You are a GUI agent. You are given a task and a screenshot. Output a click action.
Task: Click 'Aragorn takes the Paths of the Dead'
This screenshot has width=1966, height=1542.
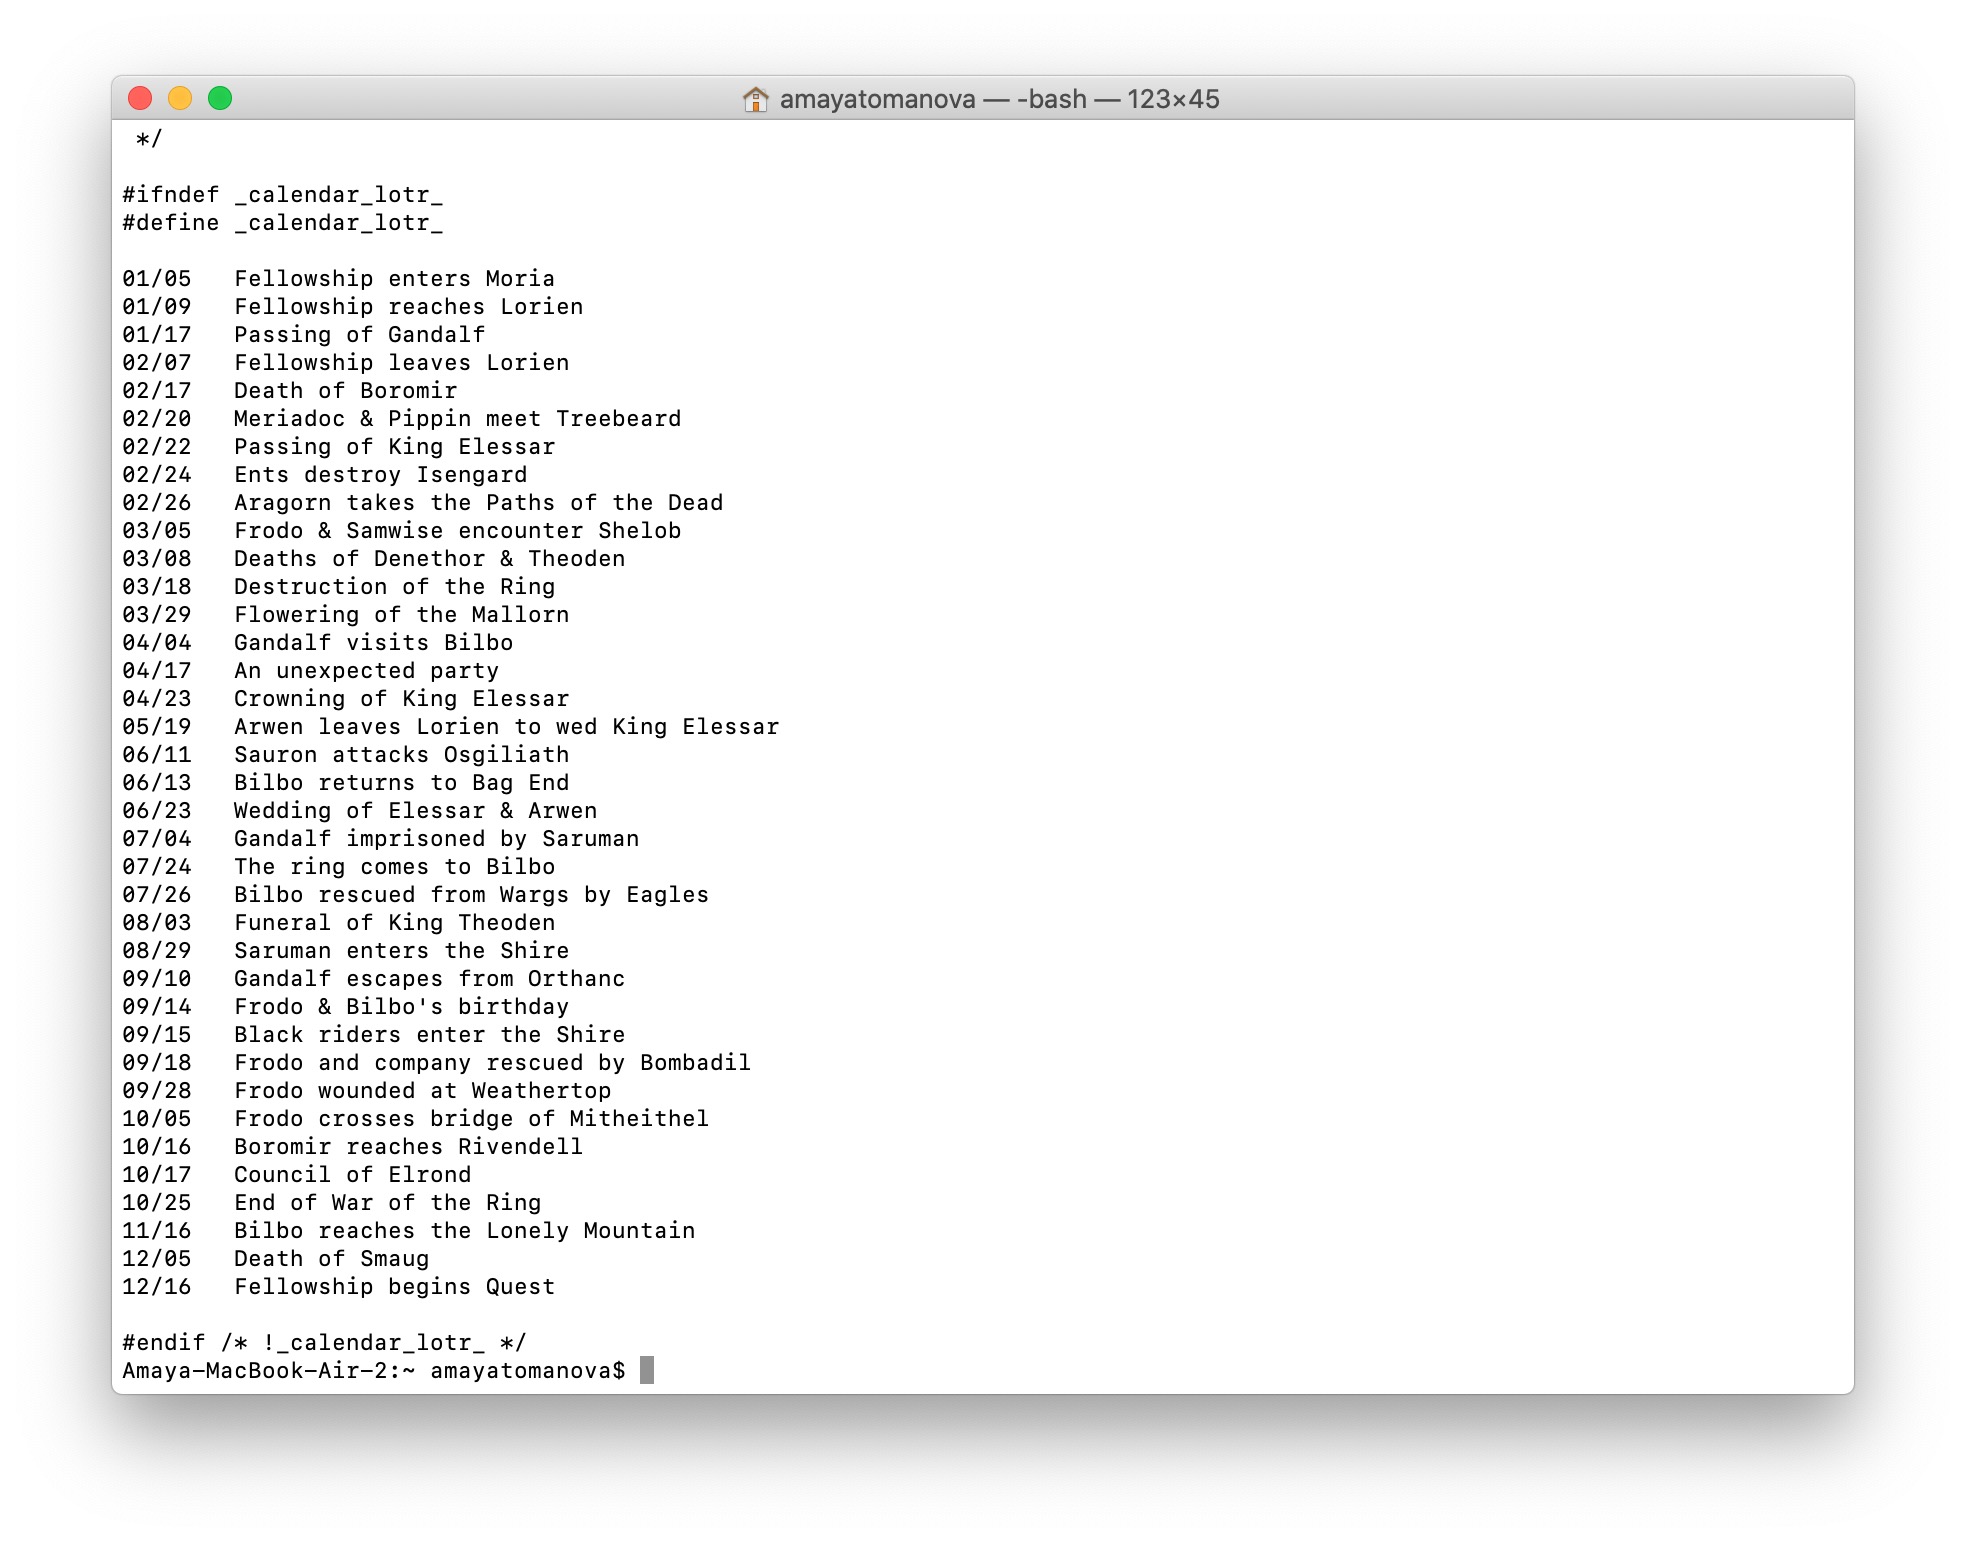pyautogui.click(x=478, y=502)
